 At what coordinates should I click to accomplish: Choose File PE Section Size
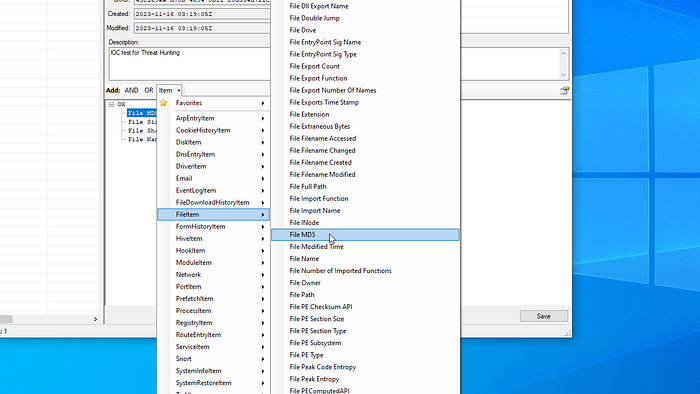365,319
